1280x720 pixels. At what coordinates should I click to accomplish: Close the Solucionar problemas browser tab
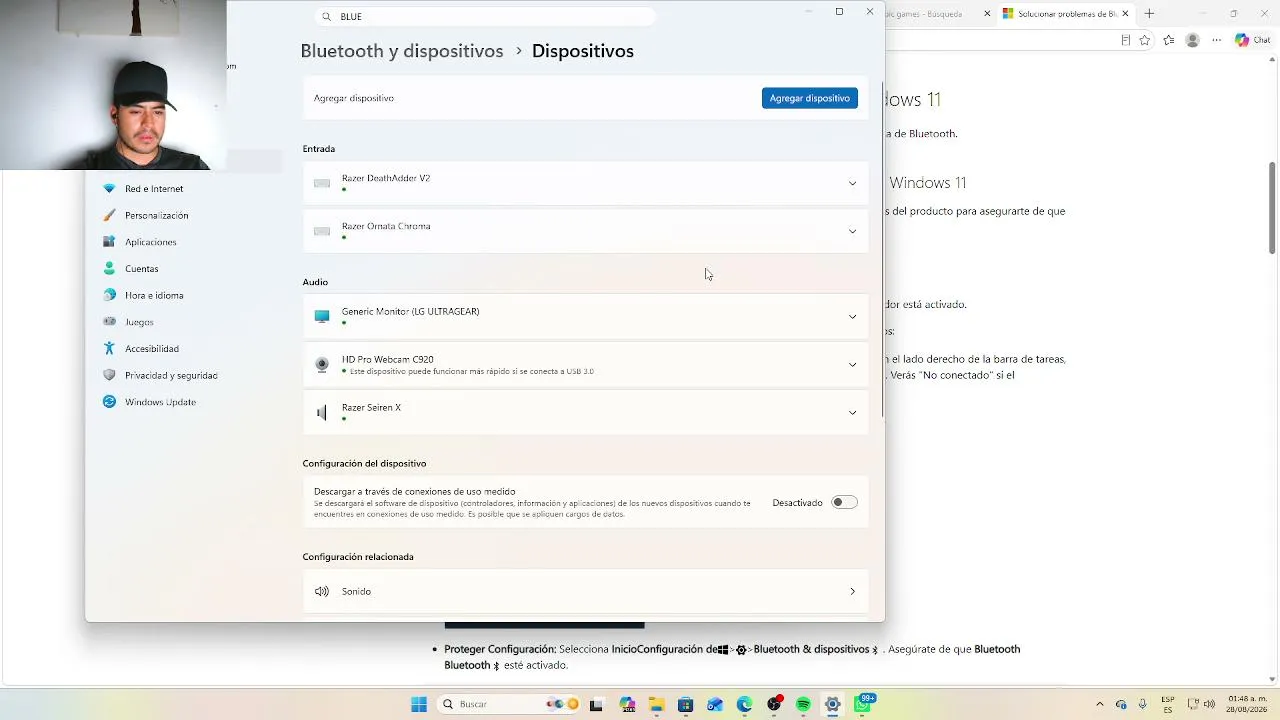pyautogui.click(x=1125, y=14)
